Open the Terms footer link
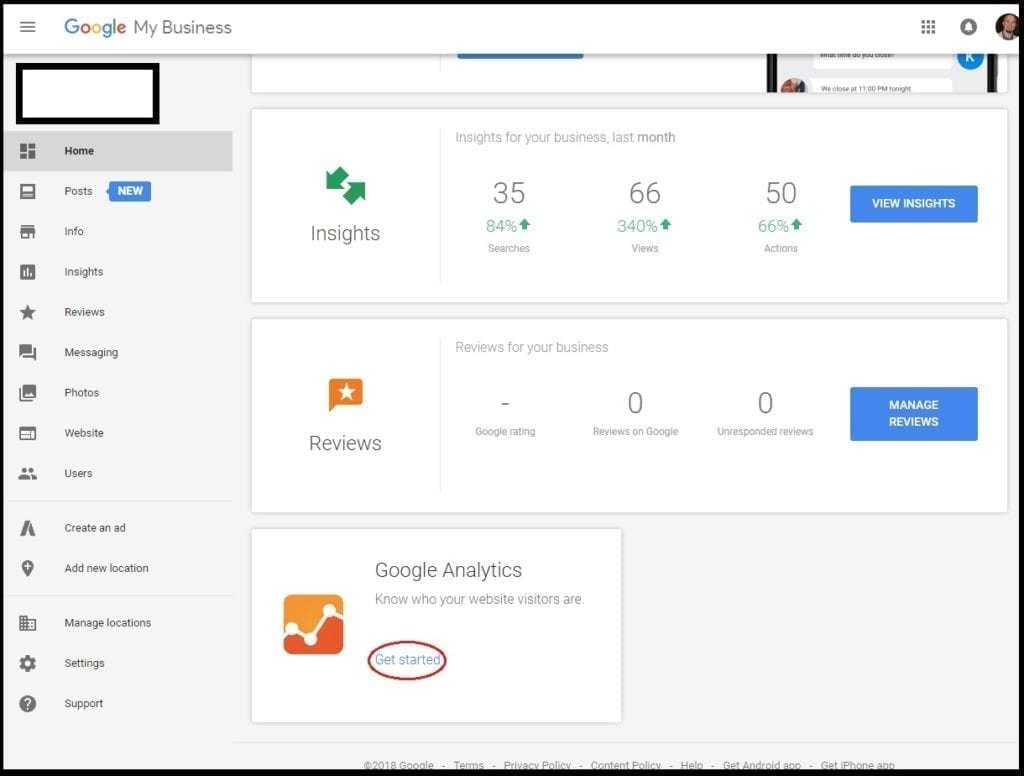Viewport: 1024px width, 776px height. coord(469,765)
